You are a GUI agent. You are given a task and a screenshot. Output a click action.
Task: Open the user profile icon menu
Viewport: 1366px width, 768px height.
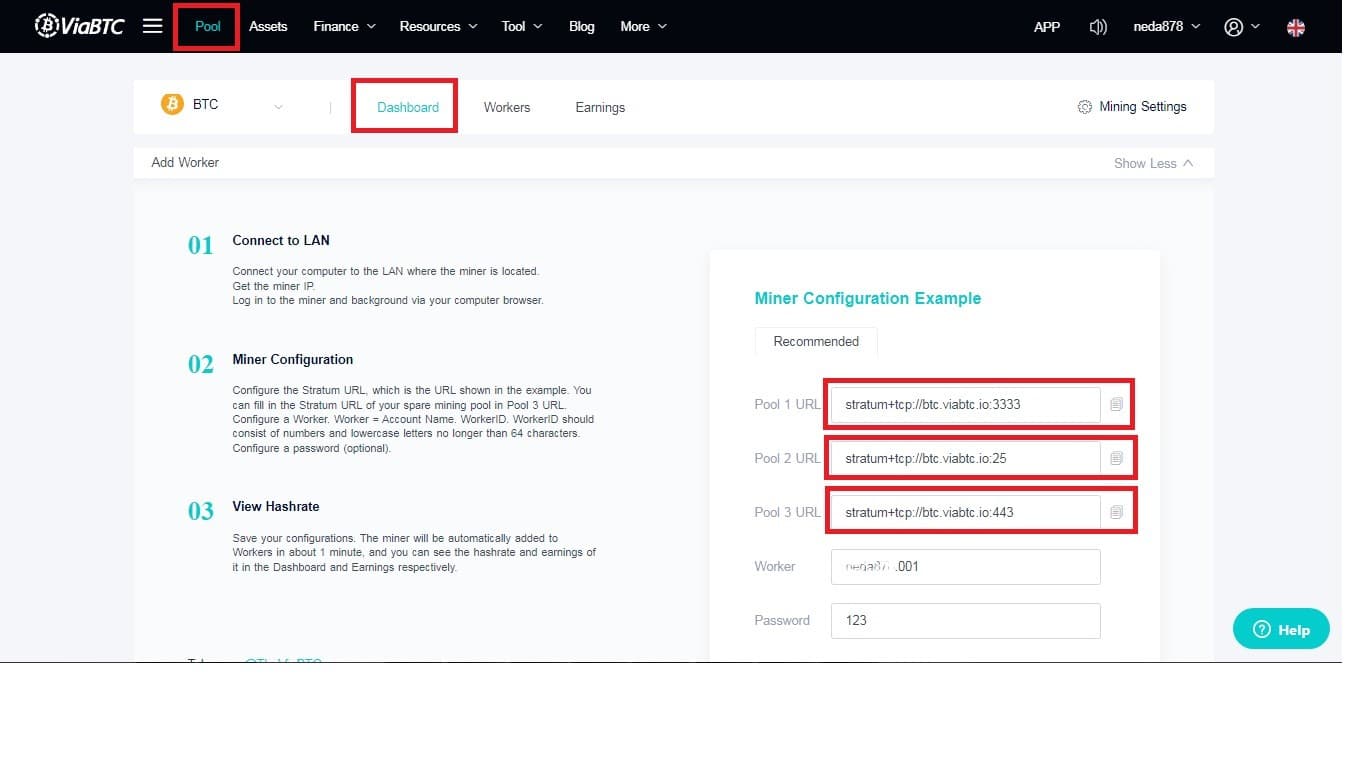(x=1241, y=27)
